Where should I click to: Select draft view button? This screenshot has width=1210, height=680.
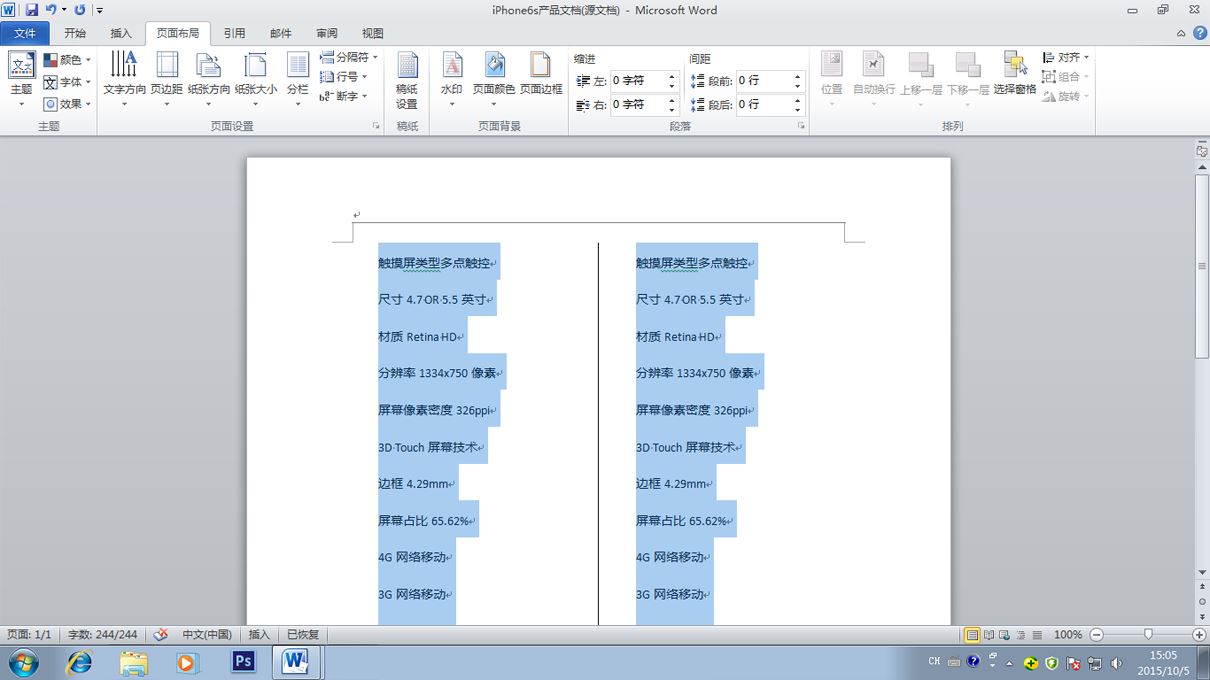pyautogui.click(x=1037, y=634)
